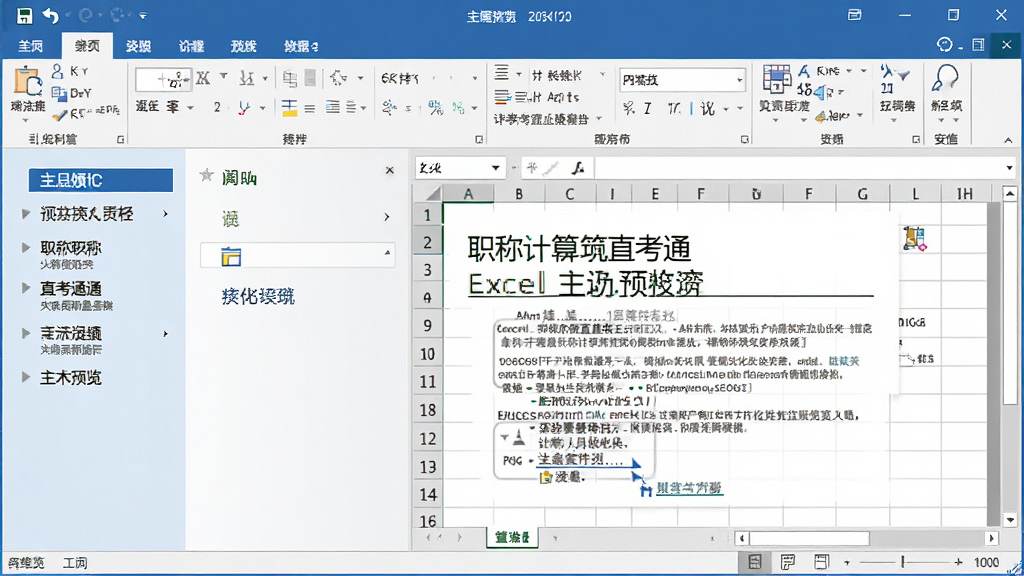Open the 接佬接璣 link in the side panel

[258, 297]
